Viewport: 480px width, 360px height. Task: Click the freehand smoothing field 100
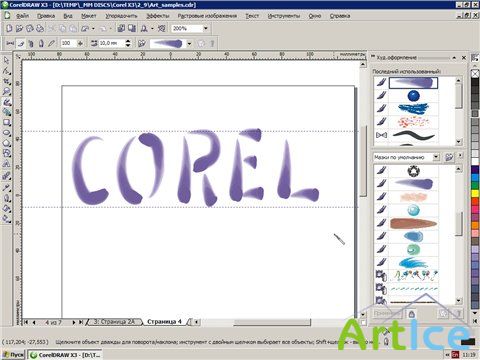coord(68,43)
